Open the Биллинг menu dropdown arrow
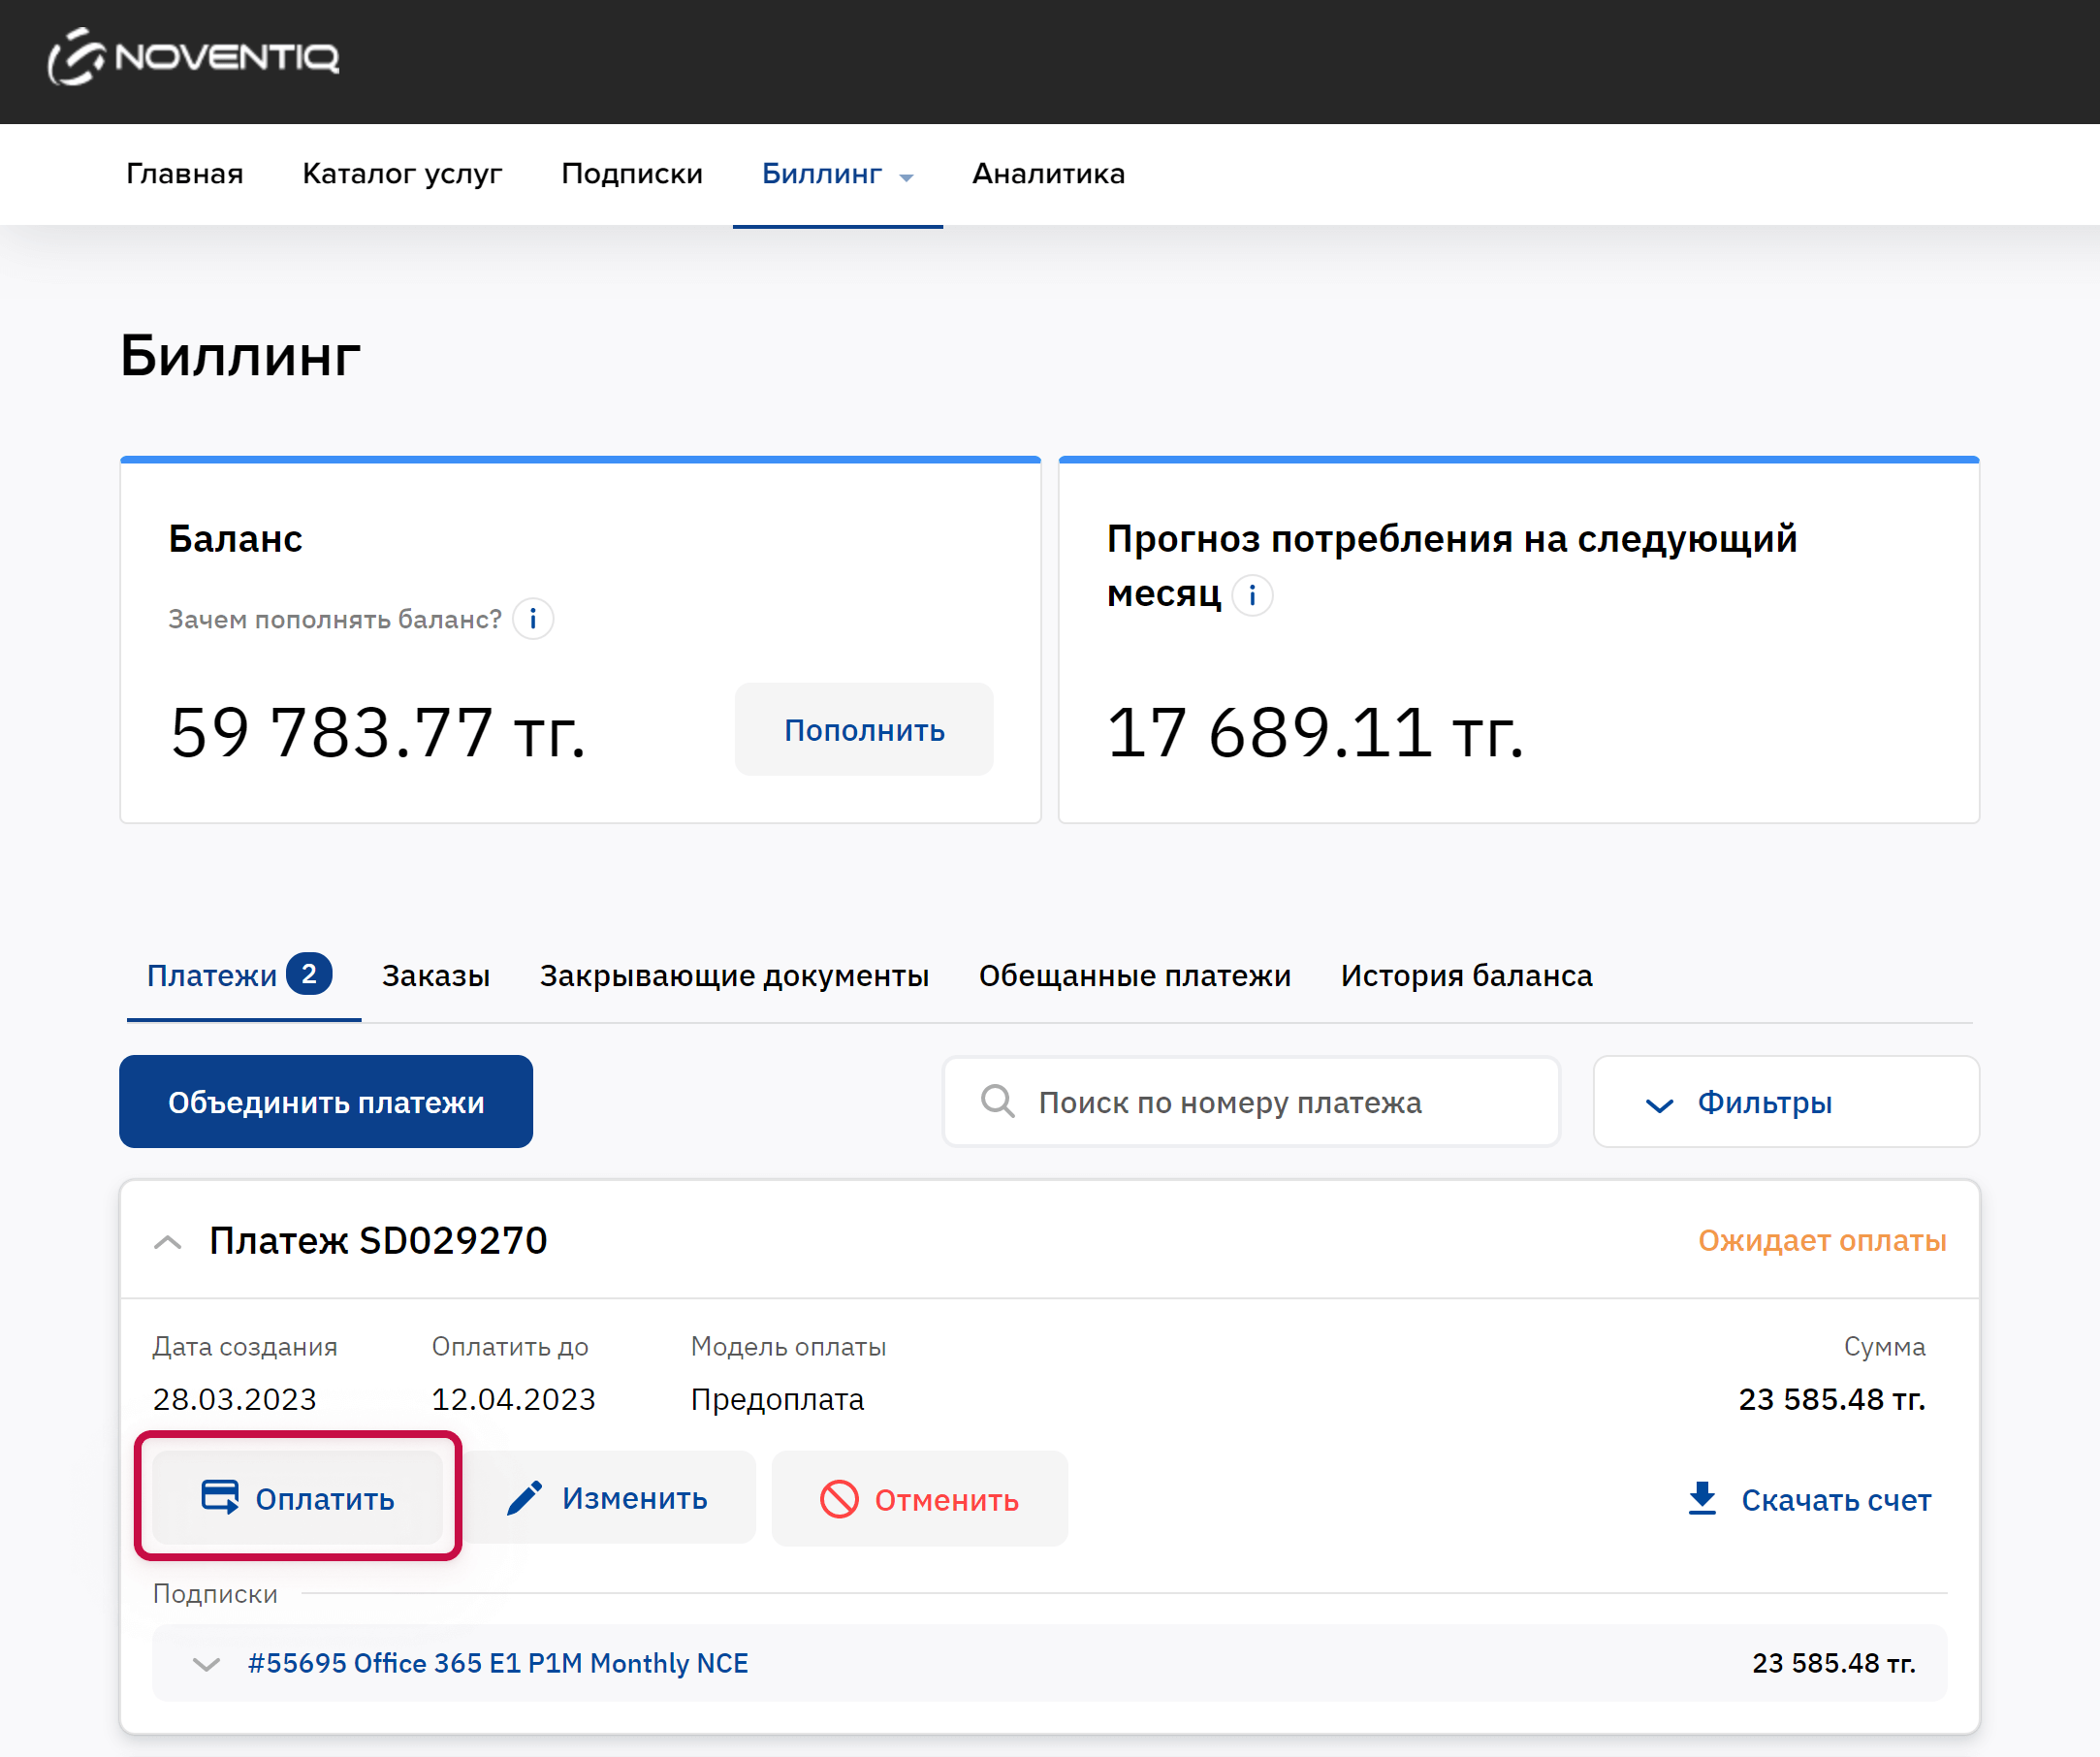This screenshot has width=2100, height=1757. click(907, 177)
